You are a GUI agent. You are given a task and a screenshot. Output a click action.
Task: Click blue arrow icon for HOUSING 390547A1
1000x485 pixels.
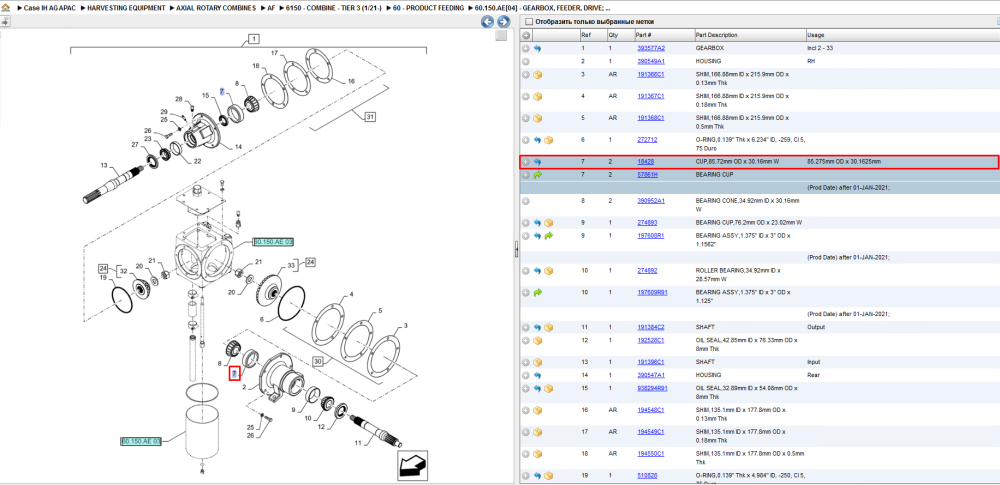click(538, 375)
